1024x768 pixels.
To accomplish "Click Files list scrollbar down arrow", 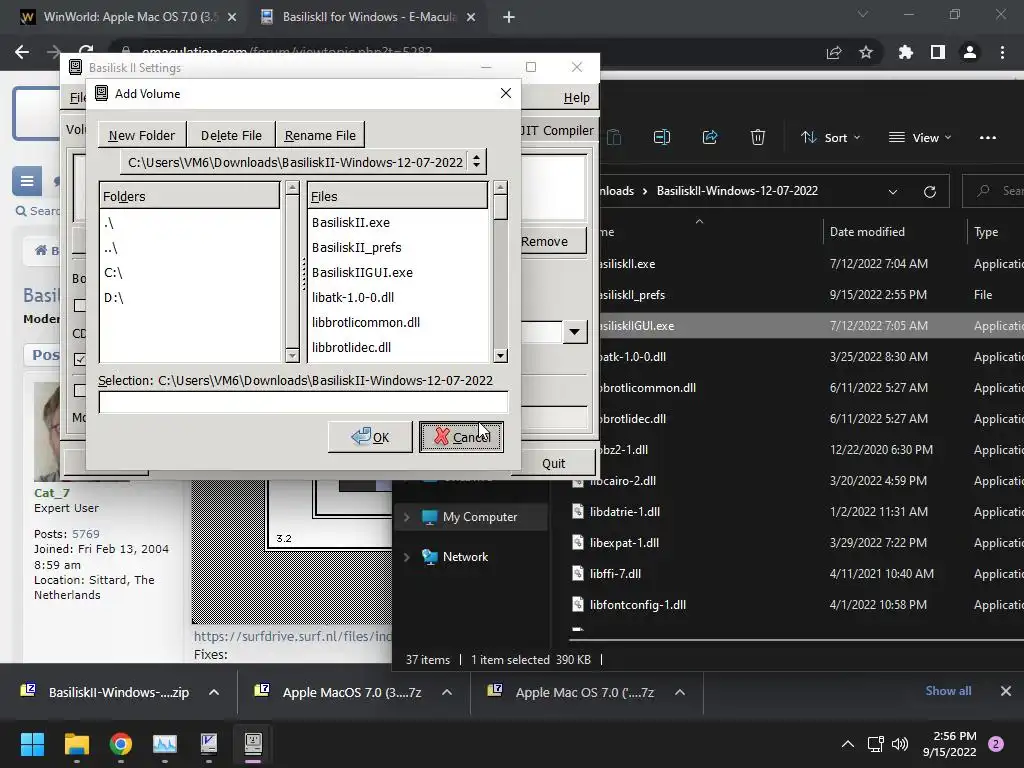I will point(500,356).
